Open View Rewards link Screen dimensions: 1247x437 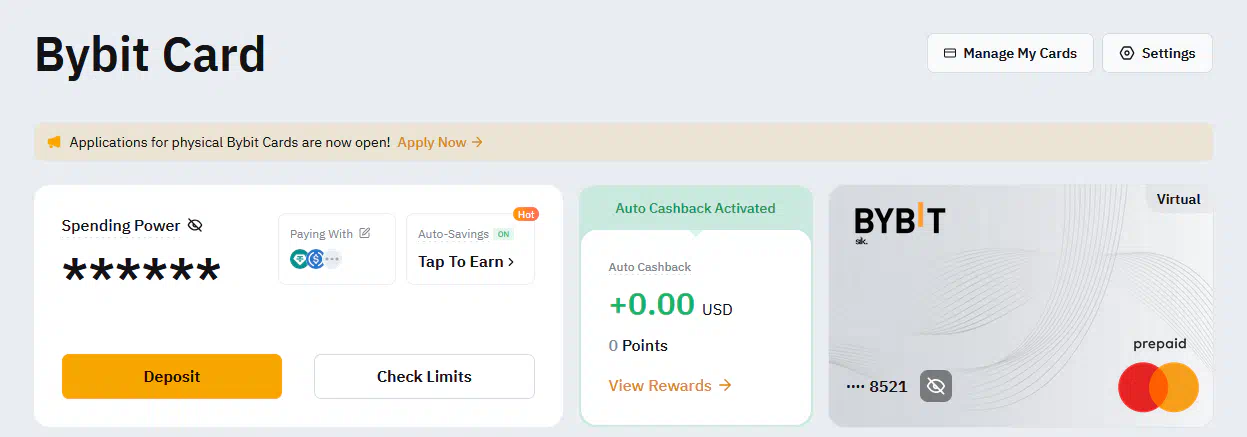(x=670, y=385)
